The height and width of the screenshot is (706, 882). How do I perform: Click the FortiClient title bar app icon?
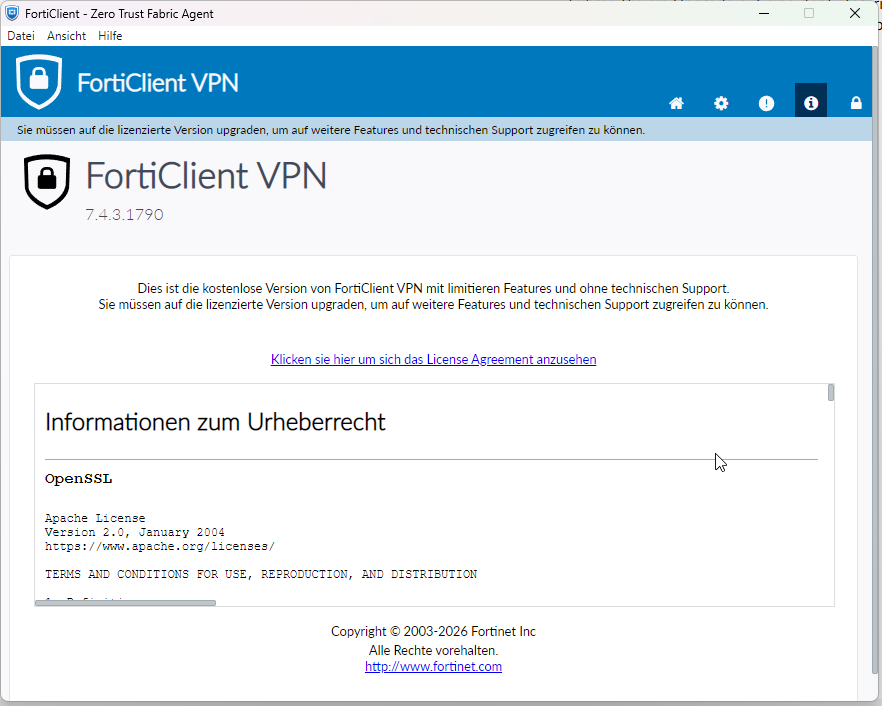coord(12,13)
